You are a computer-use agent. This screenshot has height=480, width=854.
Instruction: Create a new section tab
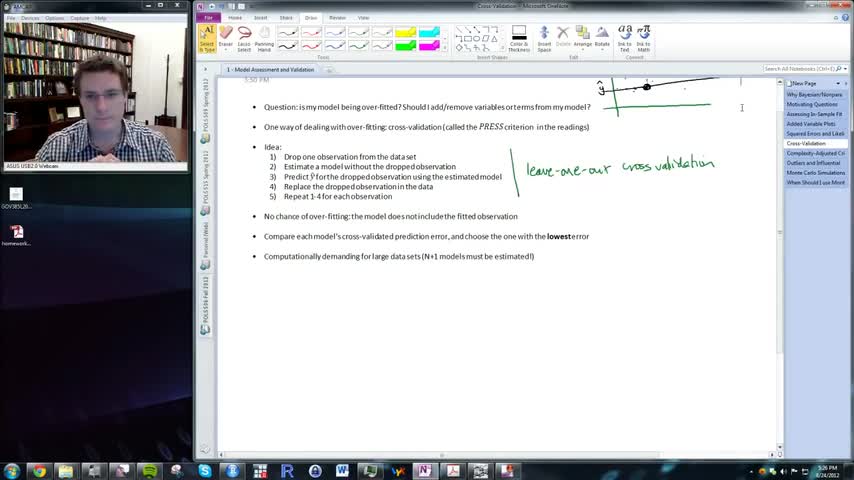(x=330, y=70)
